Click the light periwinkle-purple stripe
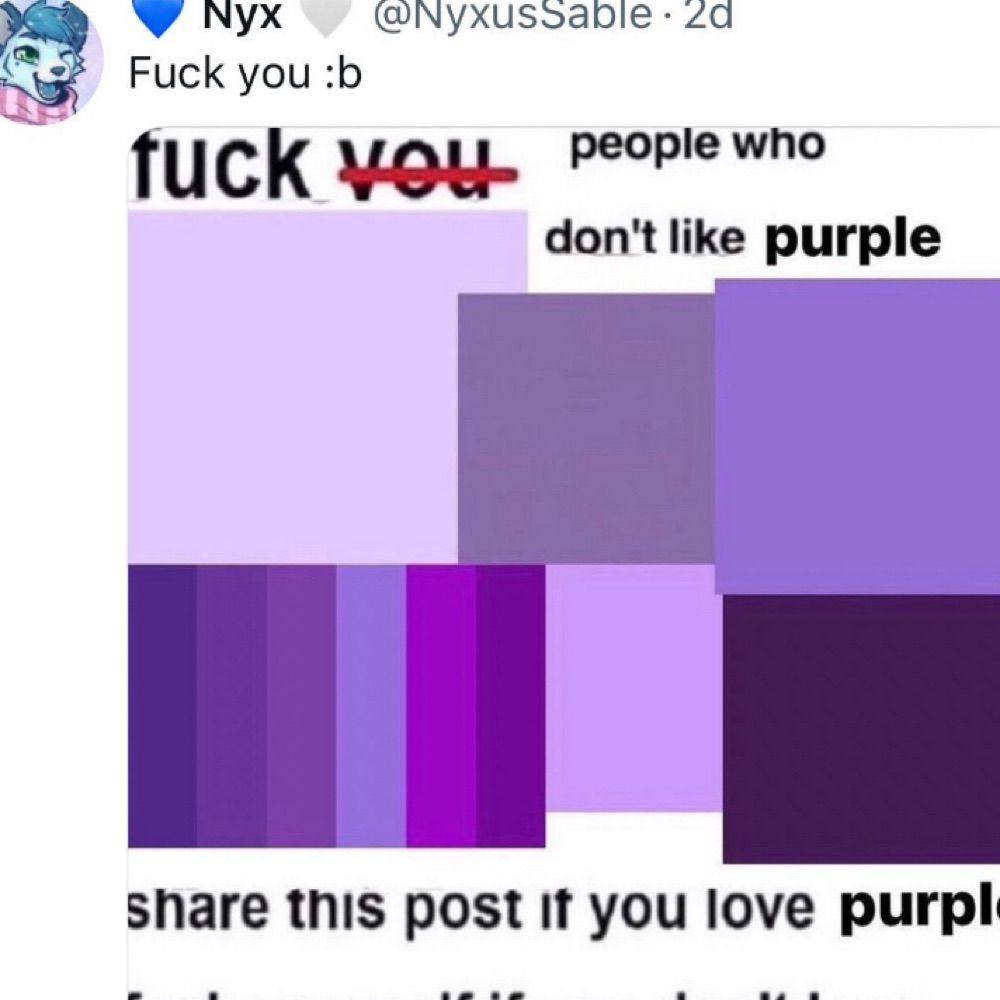 (x=371, y=706)
